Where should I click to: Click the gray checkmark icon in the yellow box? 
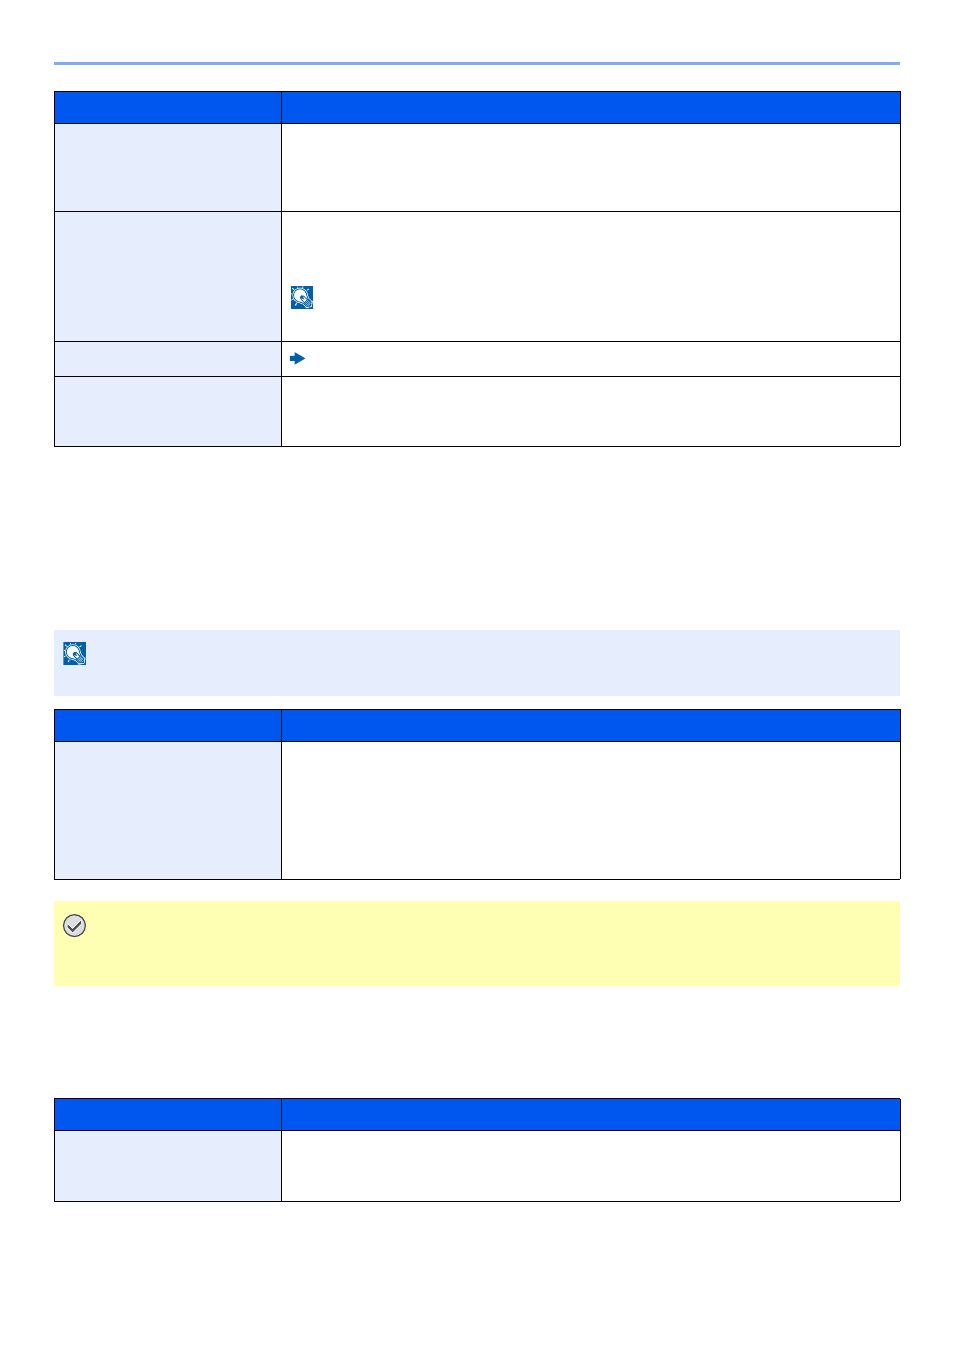pyautogui.click(x=74, y=925)
